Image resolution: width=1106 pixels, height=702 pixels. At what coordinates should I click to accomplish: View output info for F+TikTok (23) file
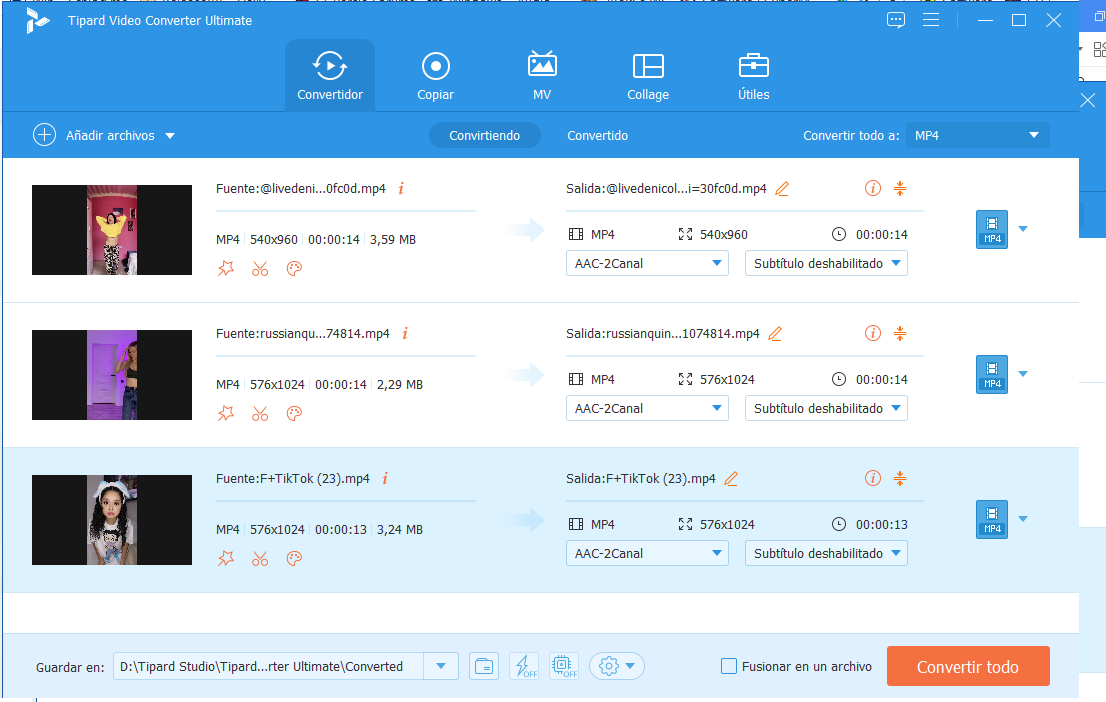873,479
